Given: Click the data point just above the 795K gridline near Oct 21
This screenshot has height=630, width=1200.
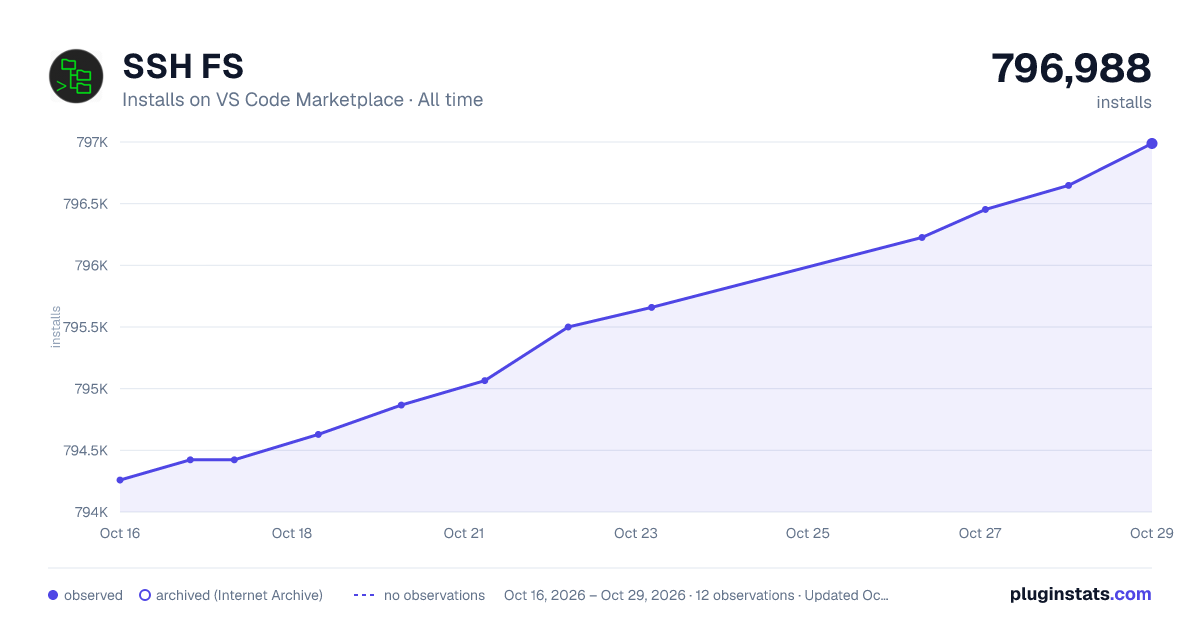Looking at the screenshot, I should 485,380.
